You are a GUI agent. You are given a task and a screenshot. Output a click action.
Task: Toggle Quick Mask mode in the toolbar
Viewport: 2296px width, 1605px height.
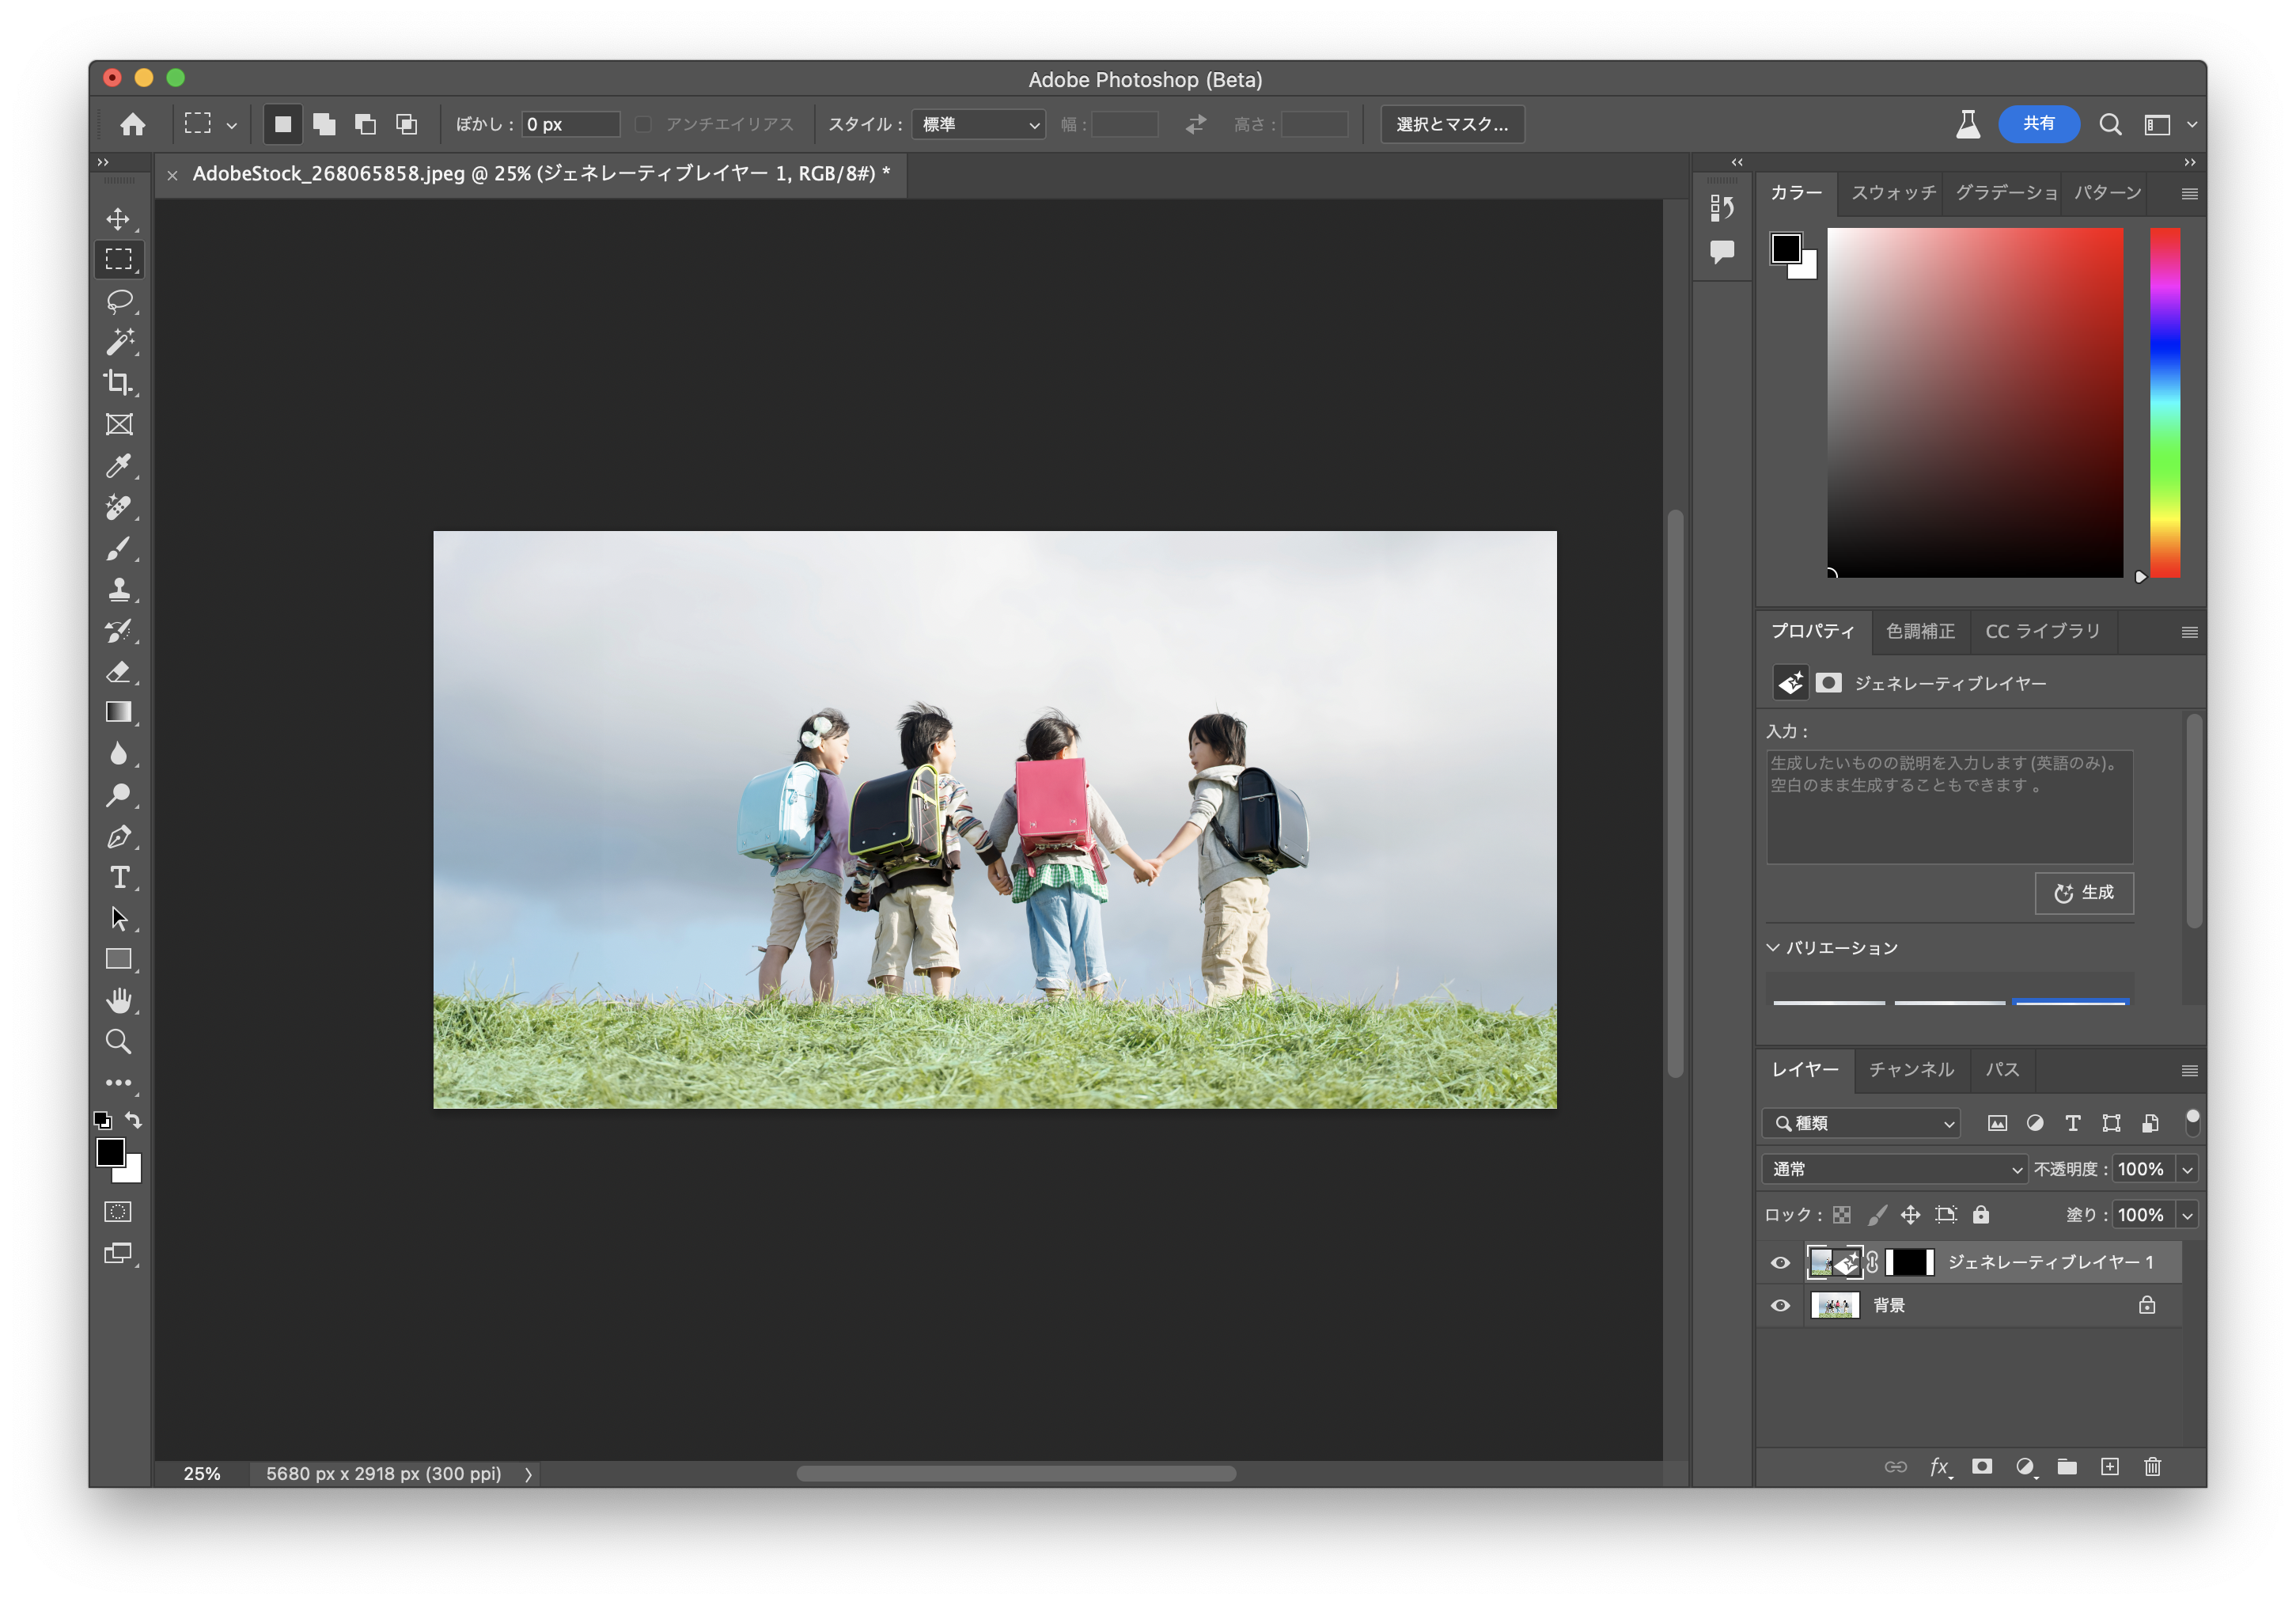click(x=118, y=1212)
